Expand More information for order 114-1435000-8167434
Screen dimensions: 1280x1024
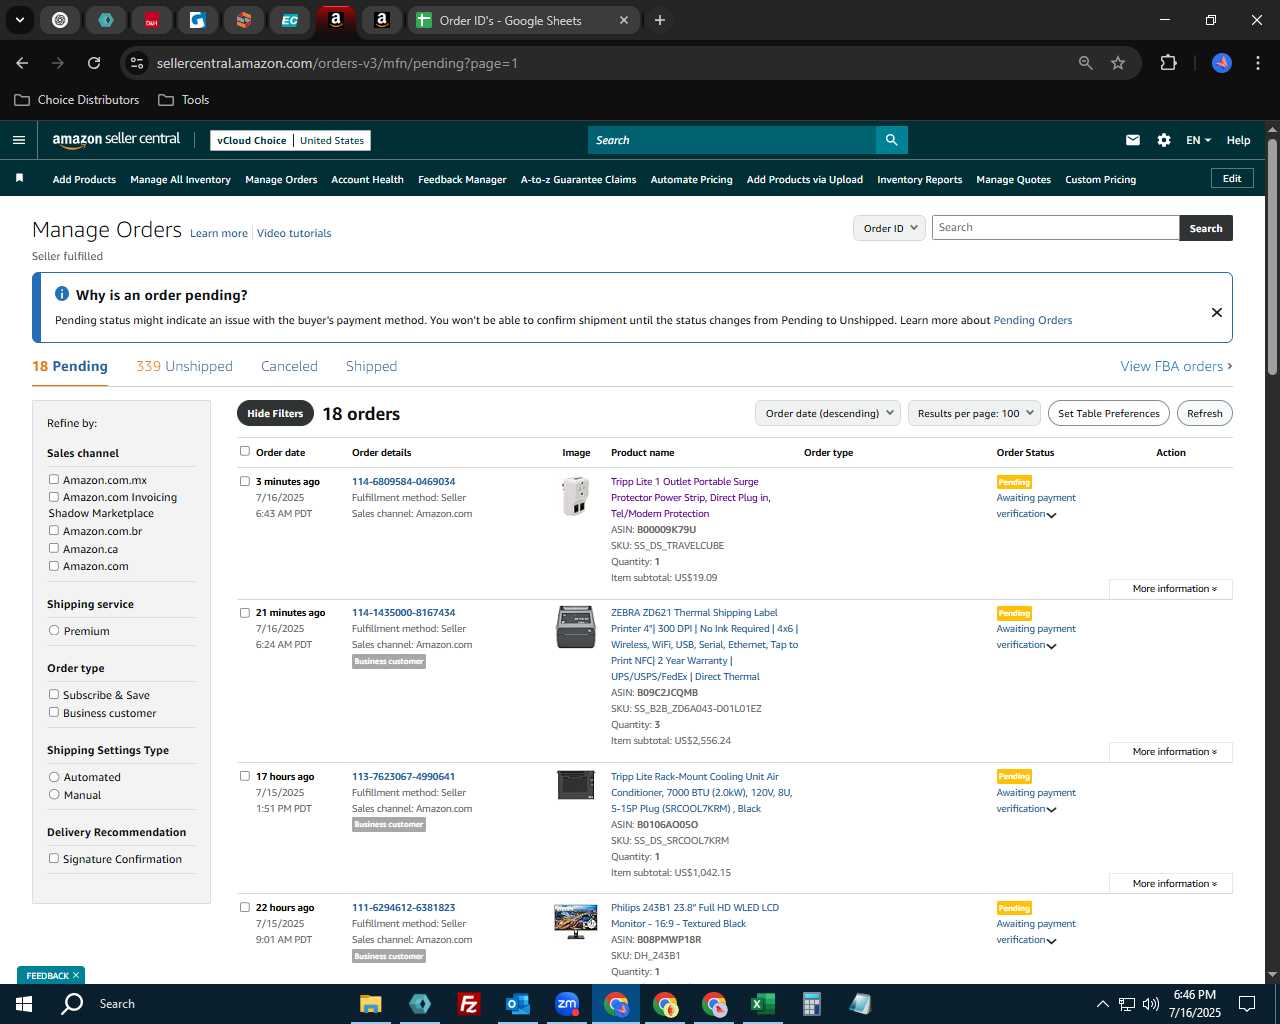click(x=1171, y=752)
